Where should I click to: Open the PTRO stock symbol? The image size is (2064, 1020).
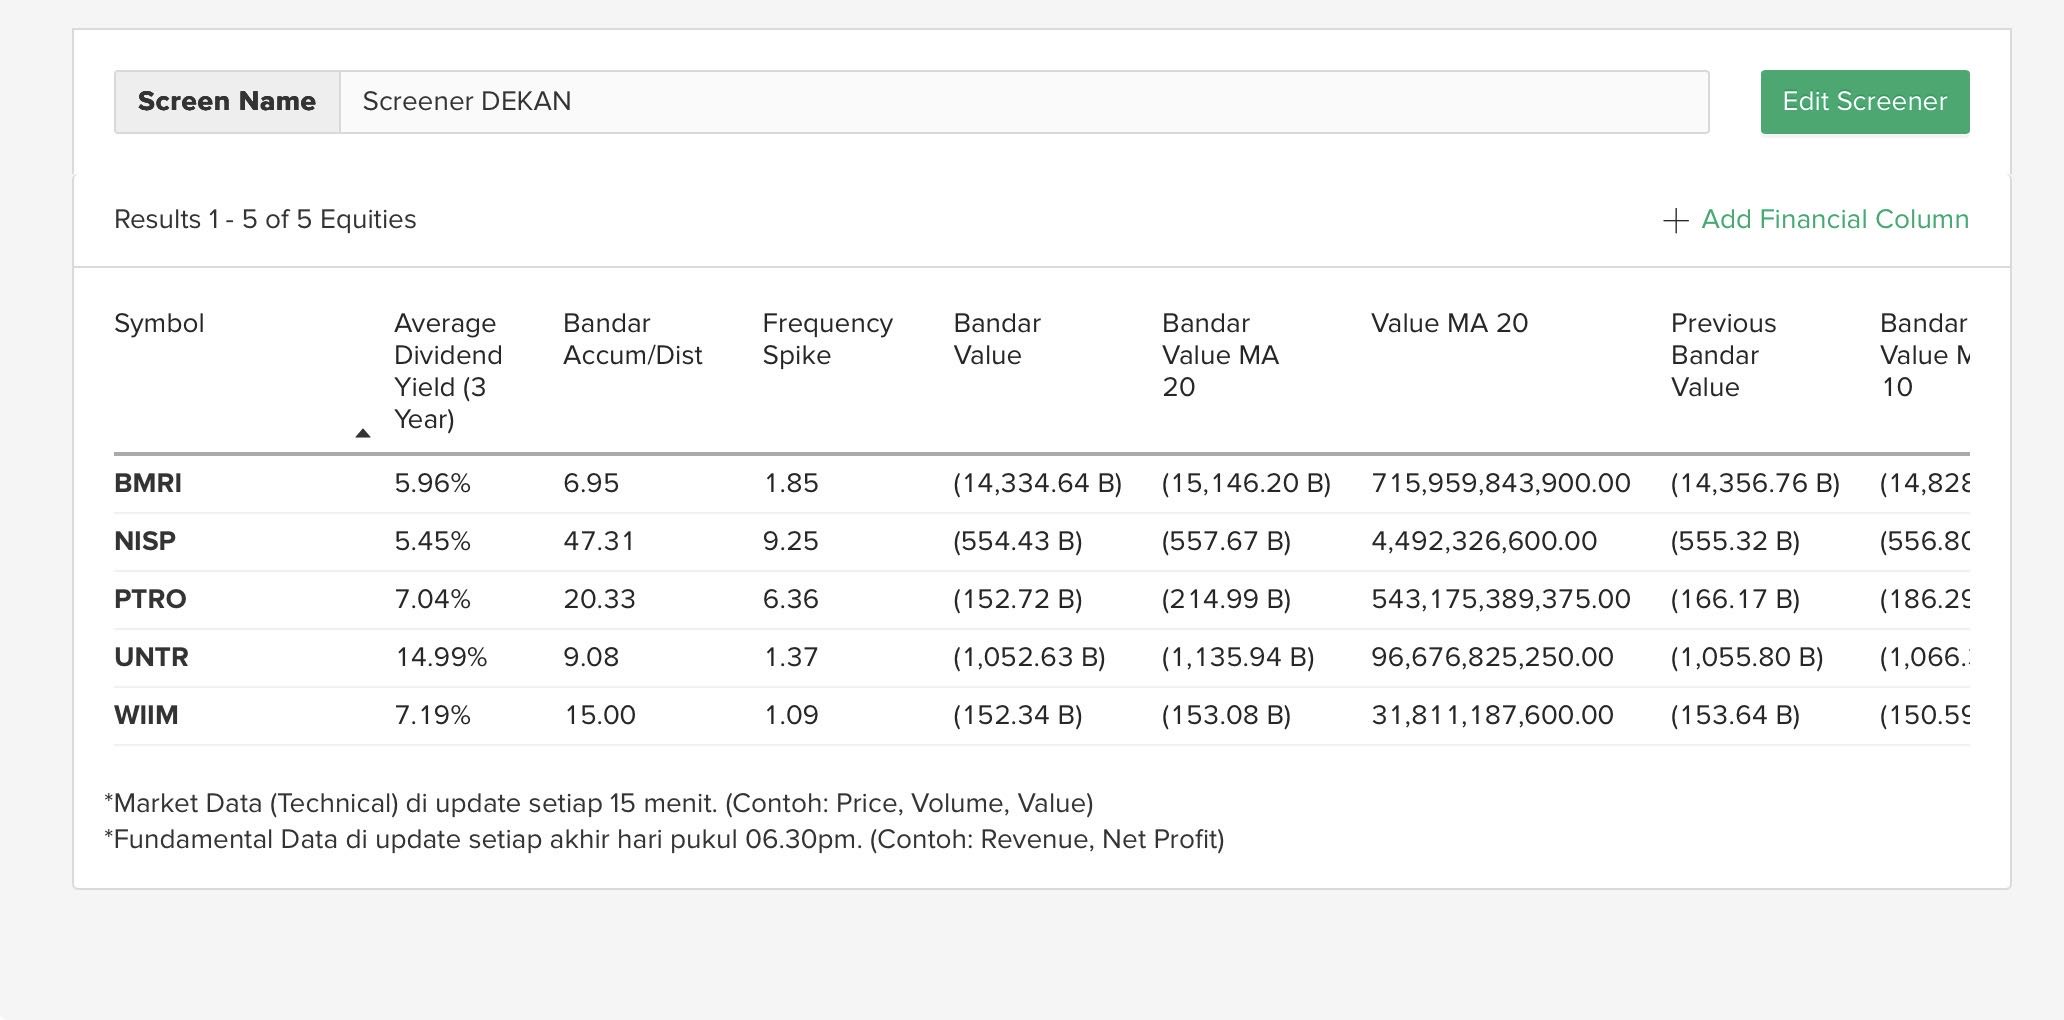coord(150,600)
